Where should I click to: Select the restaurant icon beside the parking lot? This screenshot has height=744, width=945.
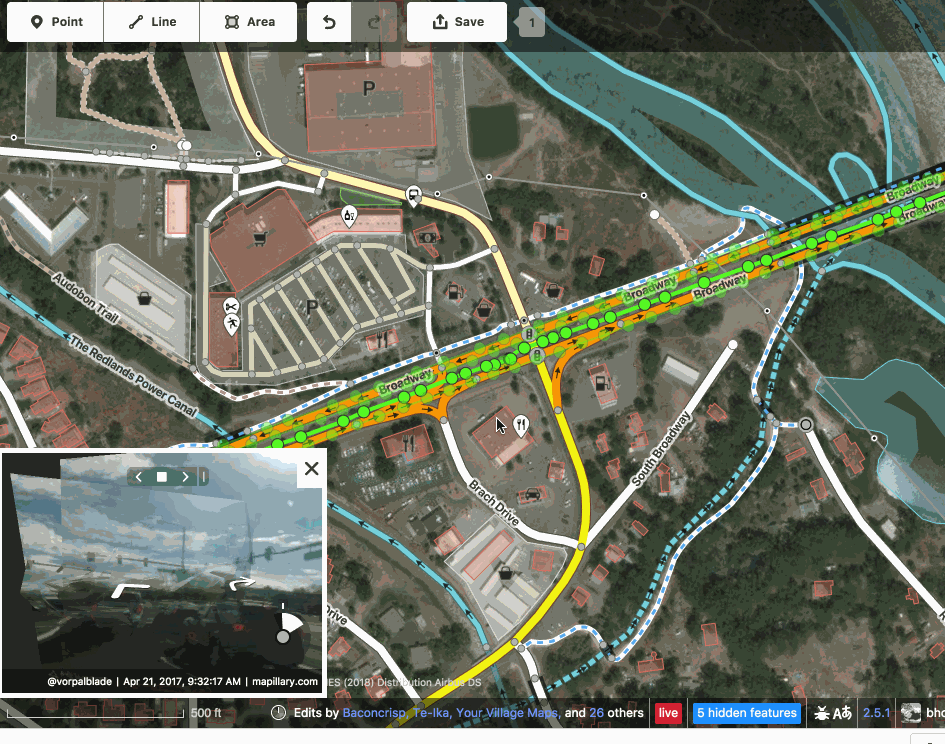[x=381, y=341]
